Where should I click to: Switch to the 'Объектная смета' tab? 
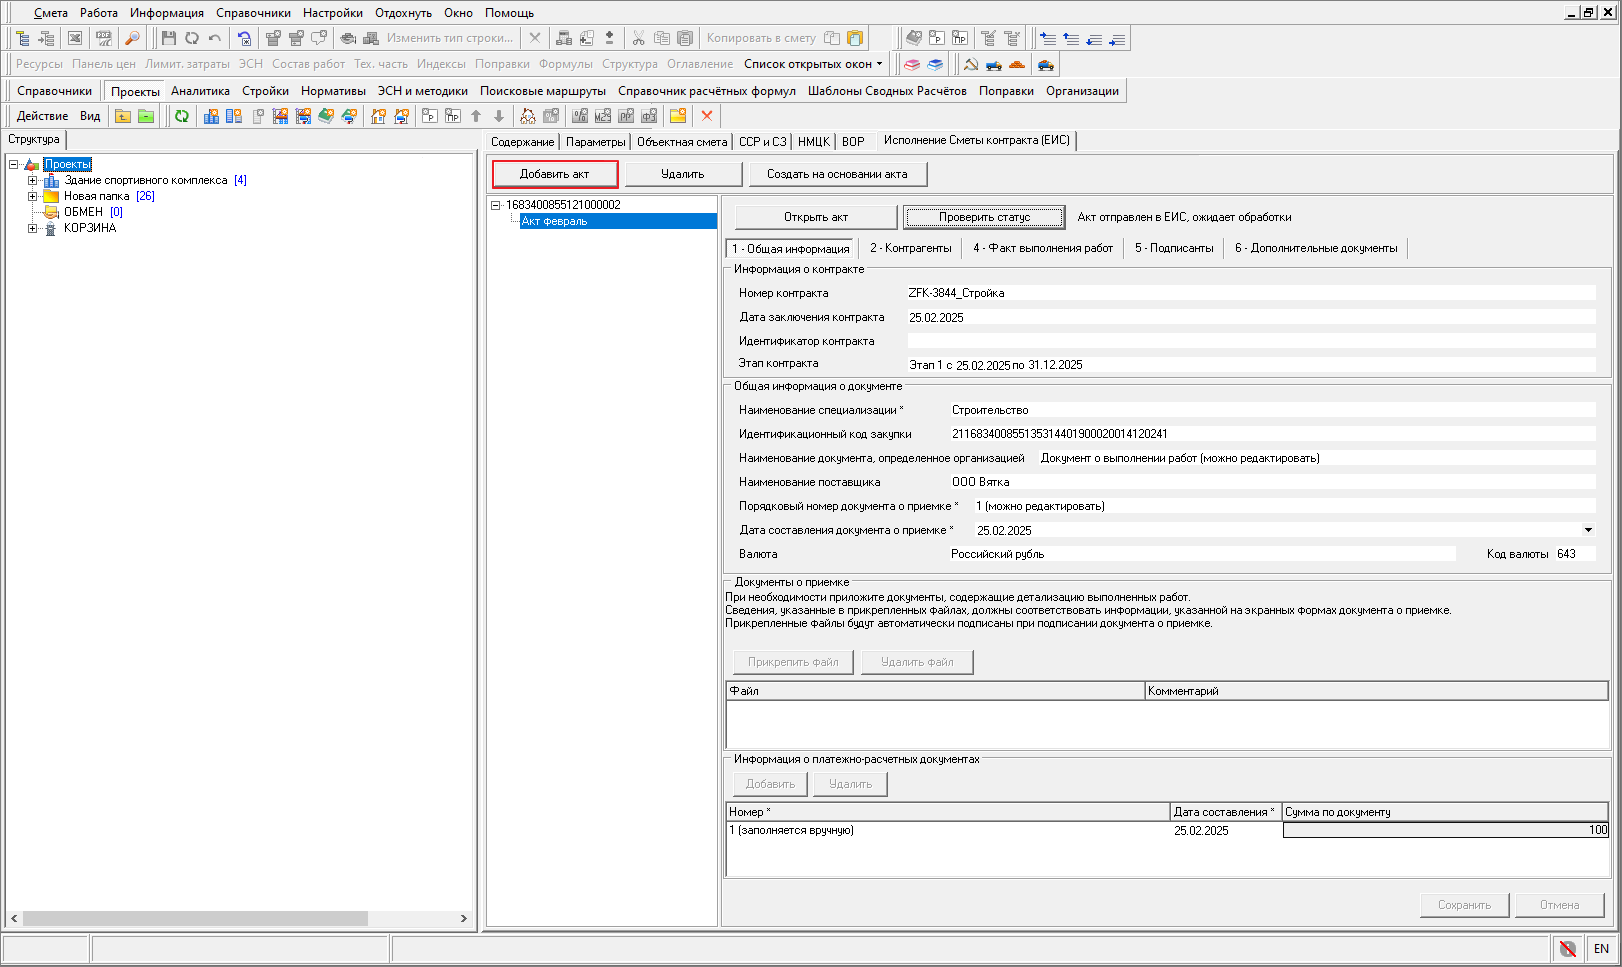[x=682, y=142]
